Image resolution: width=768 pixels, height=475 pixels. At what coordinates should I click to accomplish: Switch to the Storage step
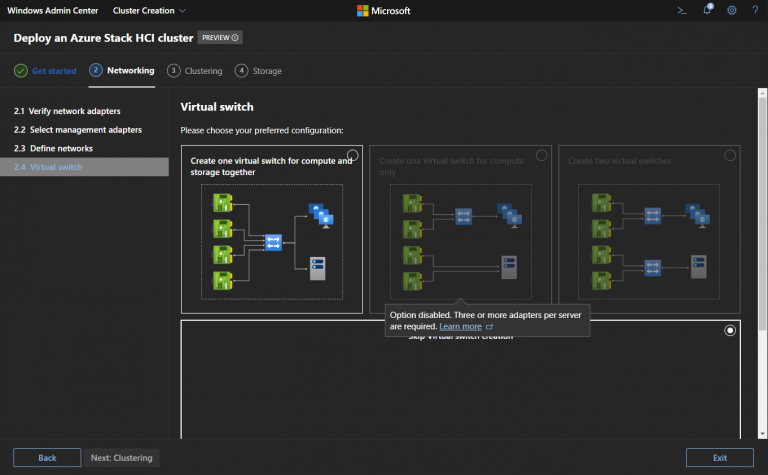(258, 71)
